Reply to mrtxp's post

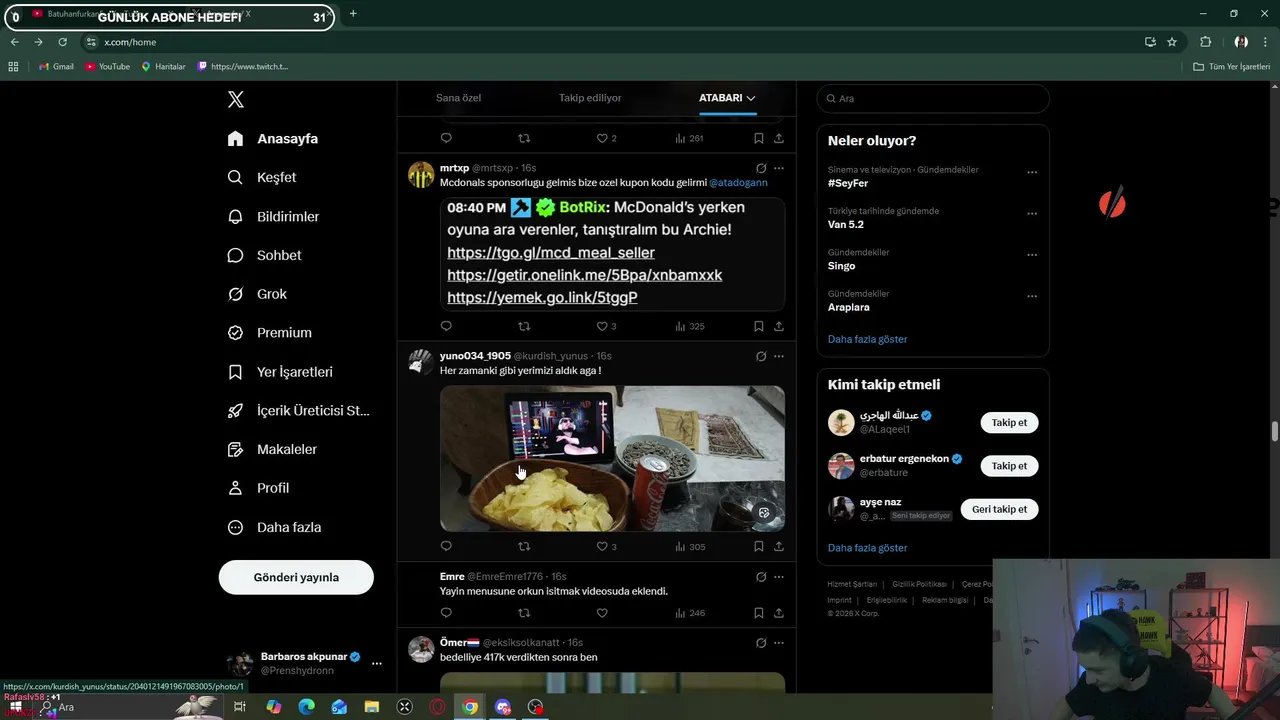click(446, 326)
